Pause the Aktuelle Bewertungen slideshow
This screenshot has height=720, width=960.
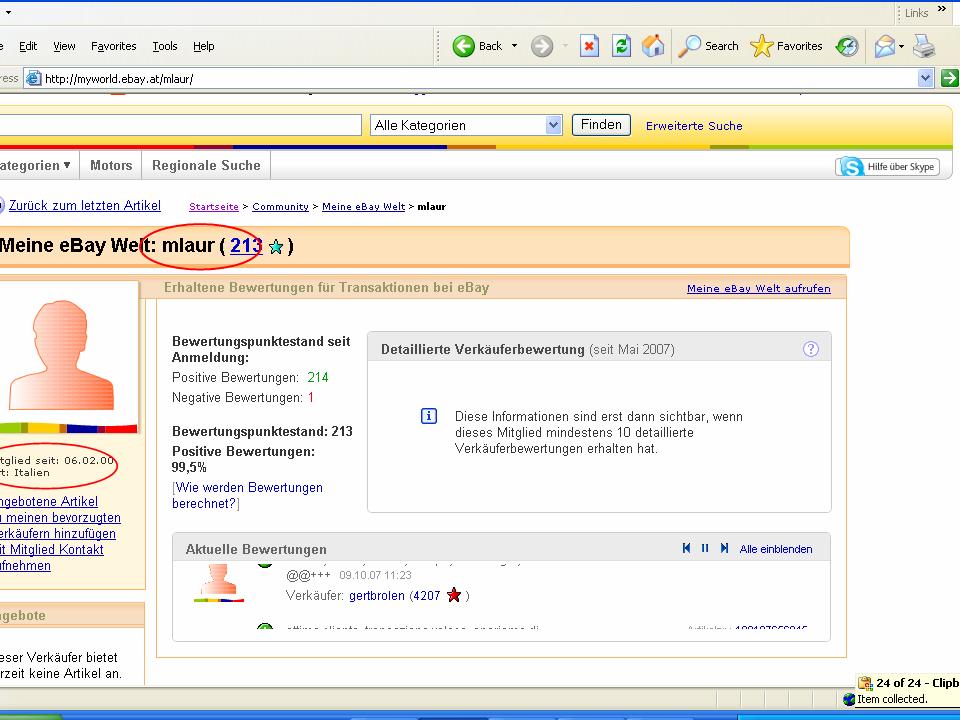click(705, 548)
